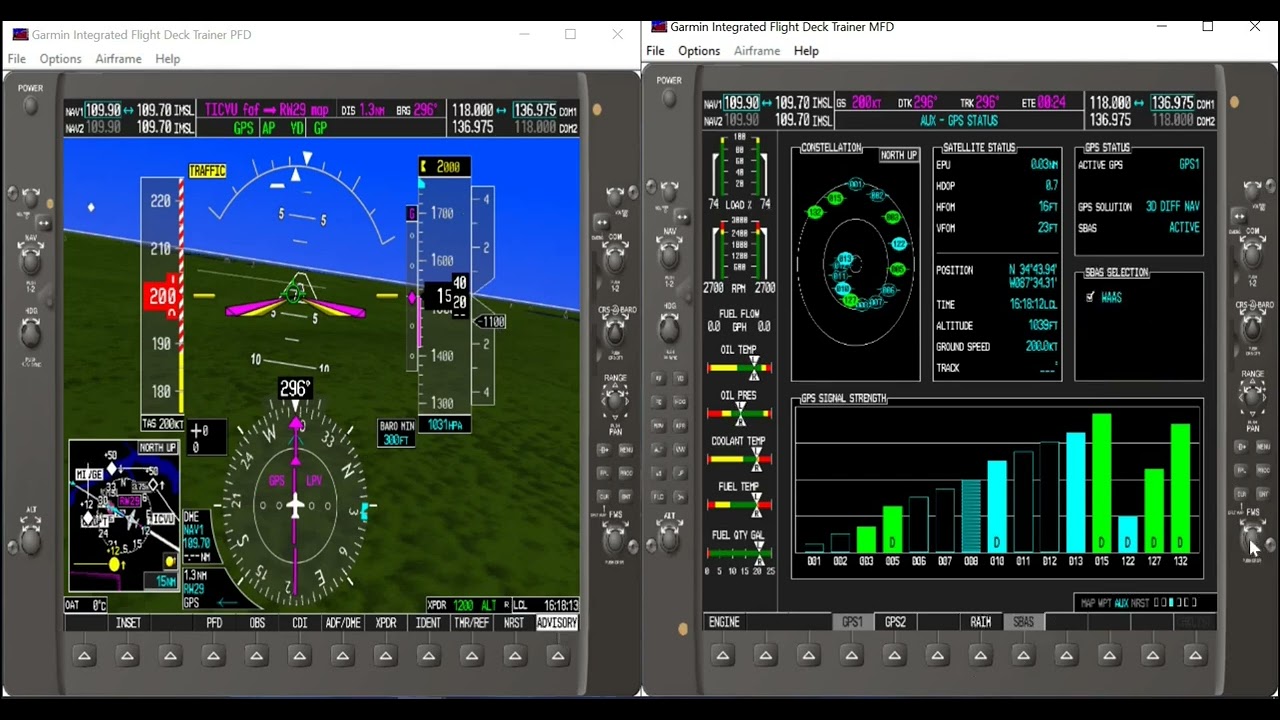The width and height of the screenshot is (1280, 720).
Task: Open the Help menu in the MFD window
Action: point(806,51)
